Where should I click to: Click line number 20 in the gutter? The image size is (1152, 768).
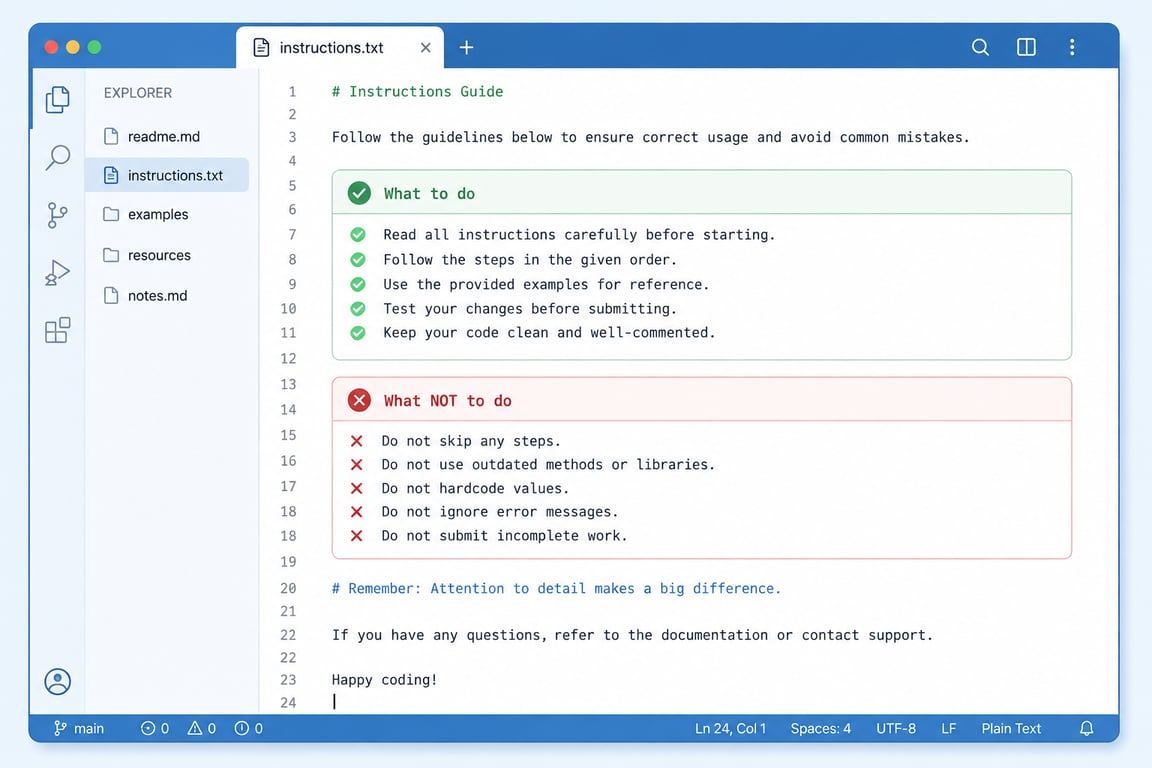[x=288, y=589]
